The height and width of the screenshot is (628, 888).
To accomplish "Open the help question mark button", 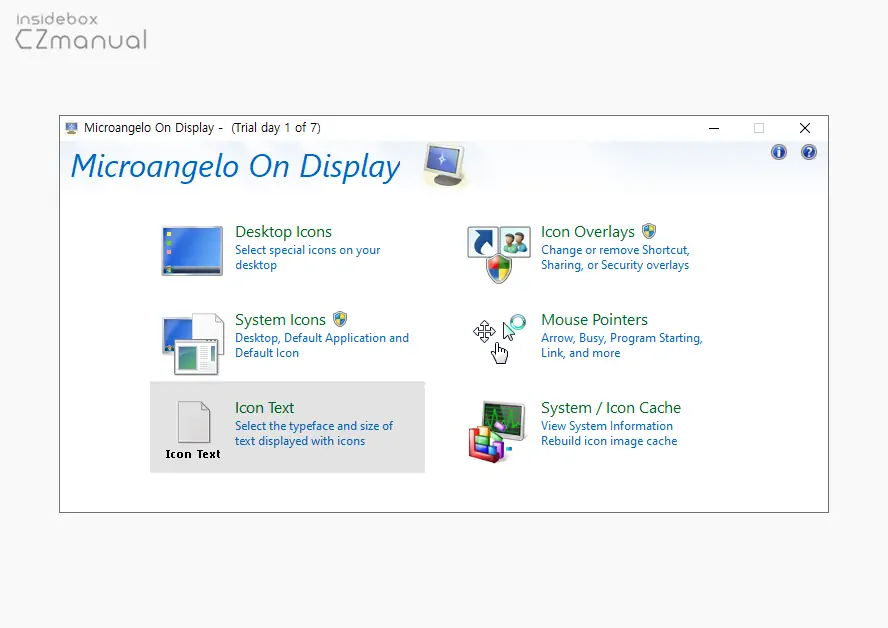I will coord(809,152).
